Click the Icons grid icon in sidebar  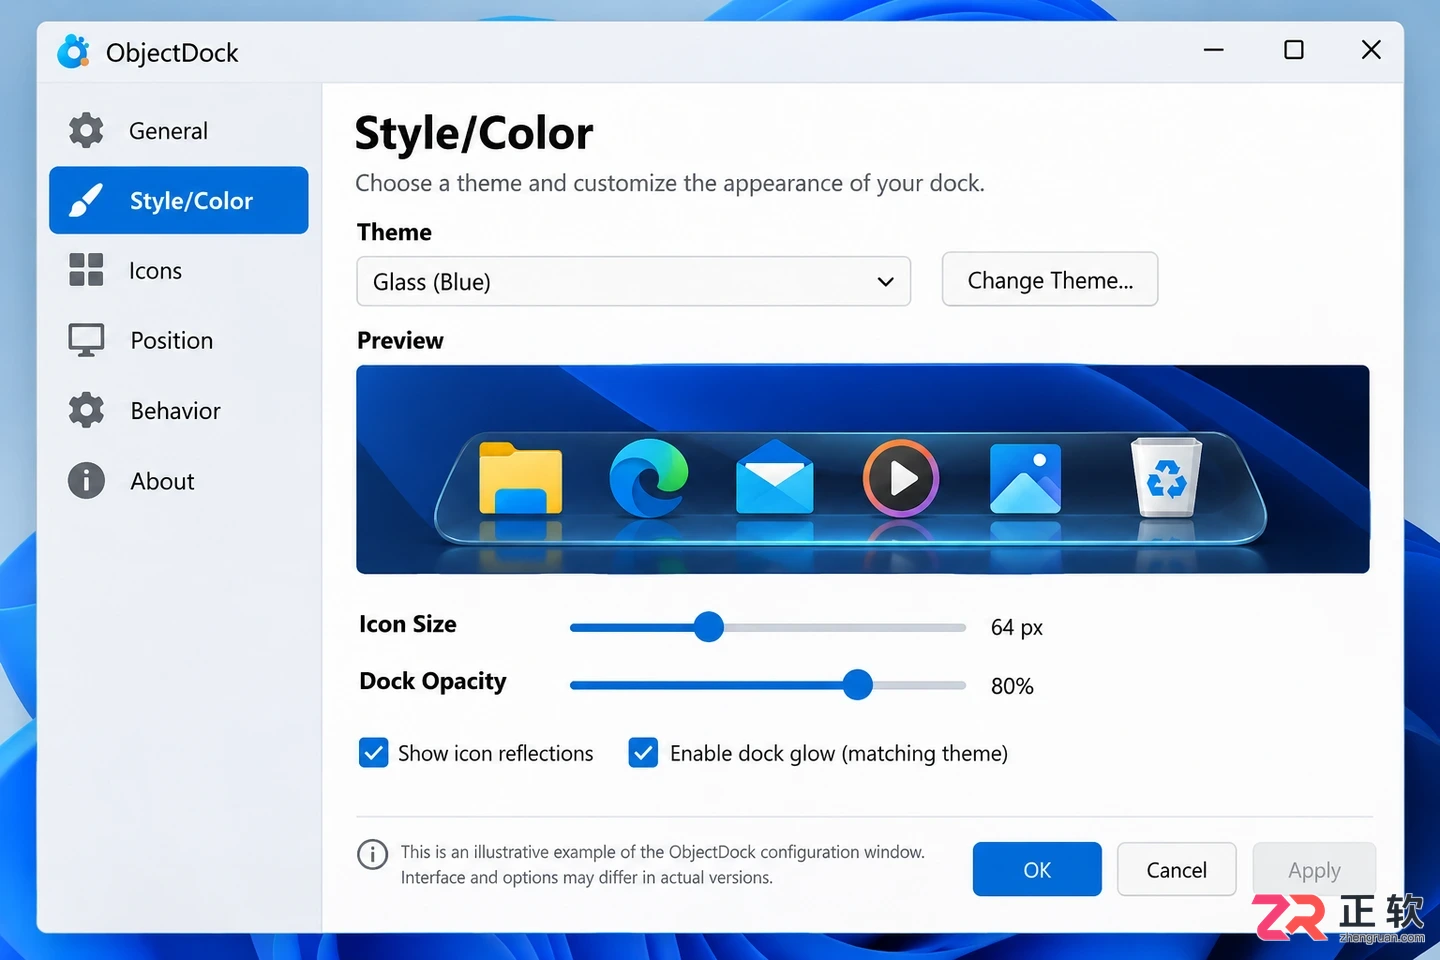click(86, 270)
